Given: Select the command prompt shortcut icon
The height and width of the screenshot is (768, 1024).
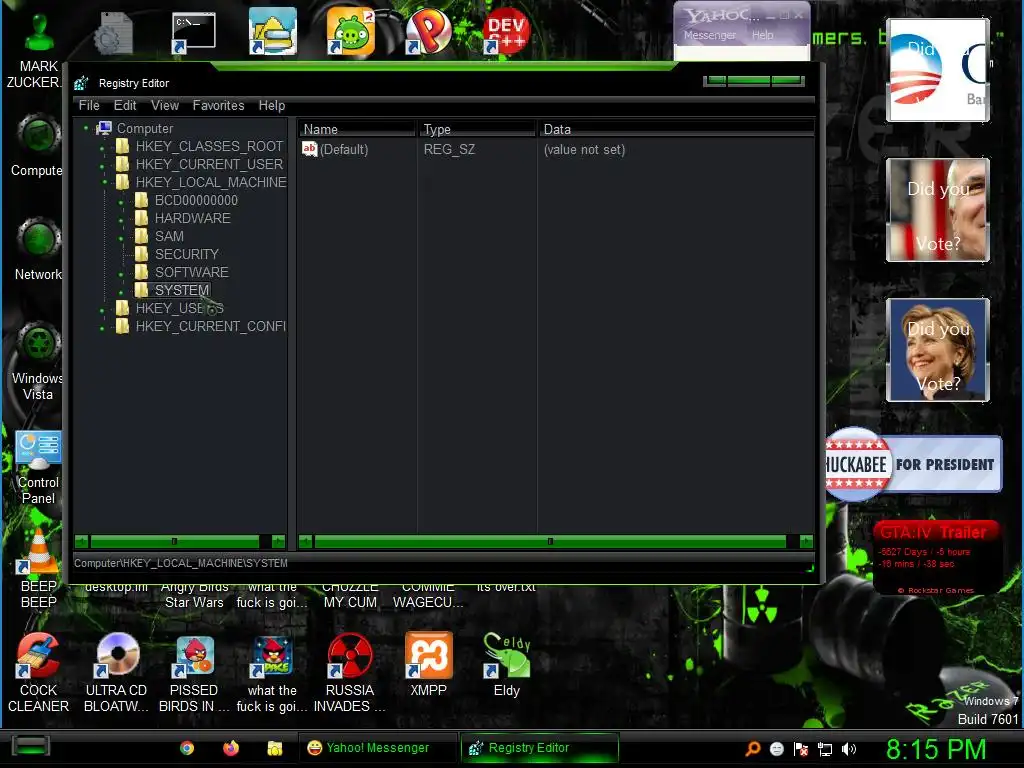Looking at the screenshot, I should (x=193, y=33).
